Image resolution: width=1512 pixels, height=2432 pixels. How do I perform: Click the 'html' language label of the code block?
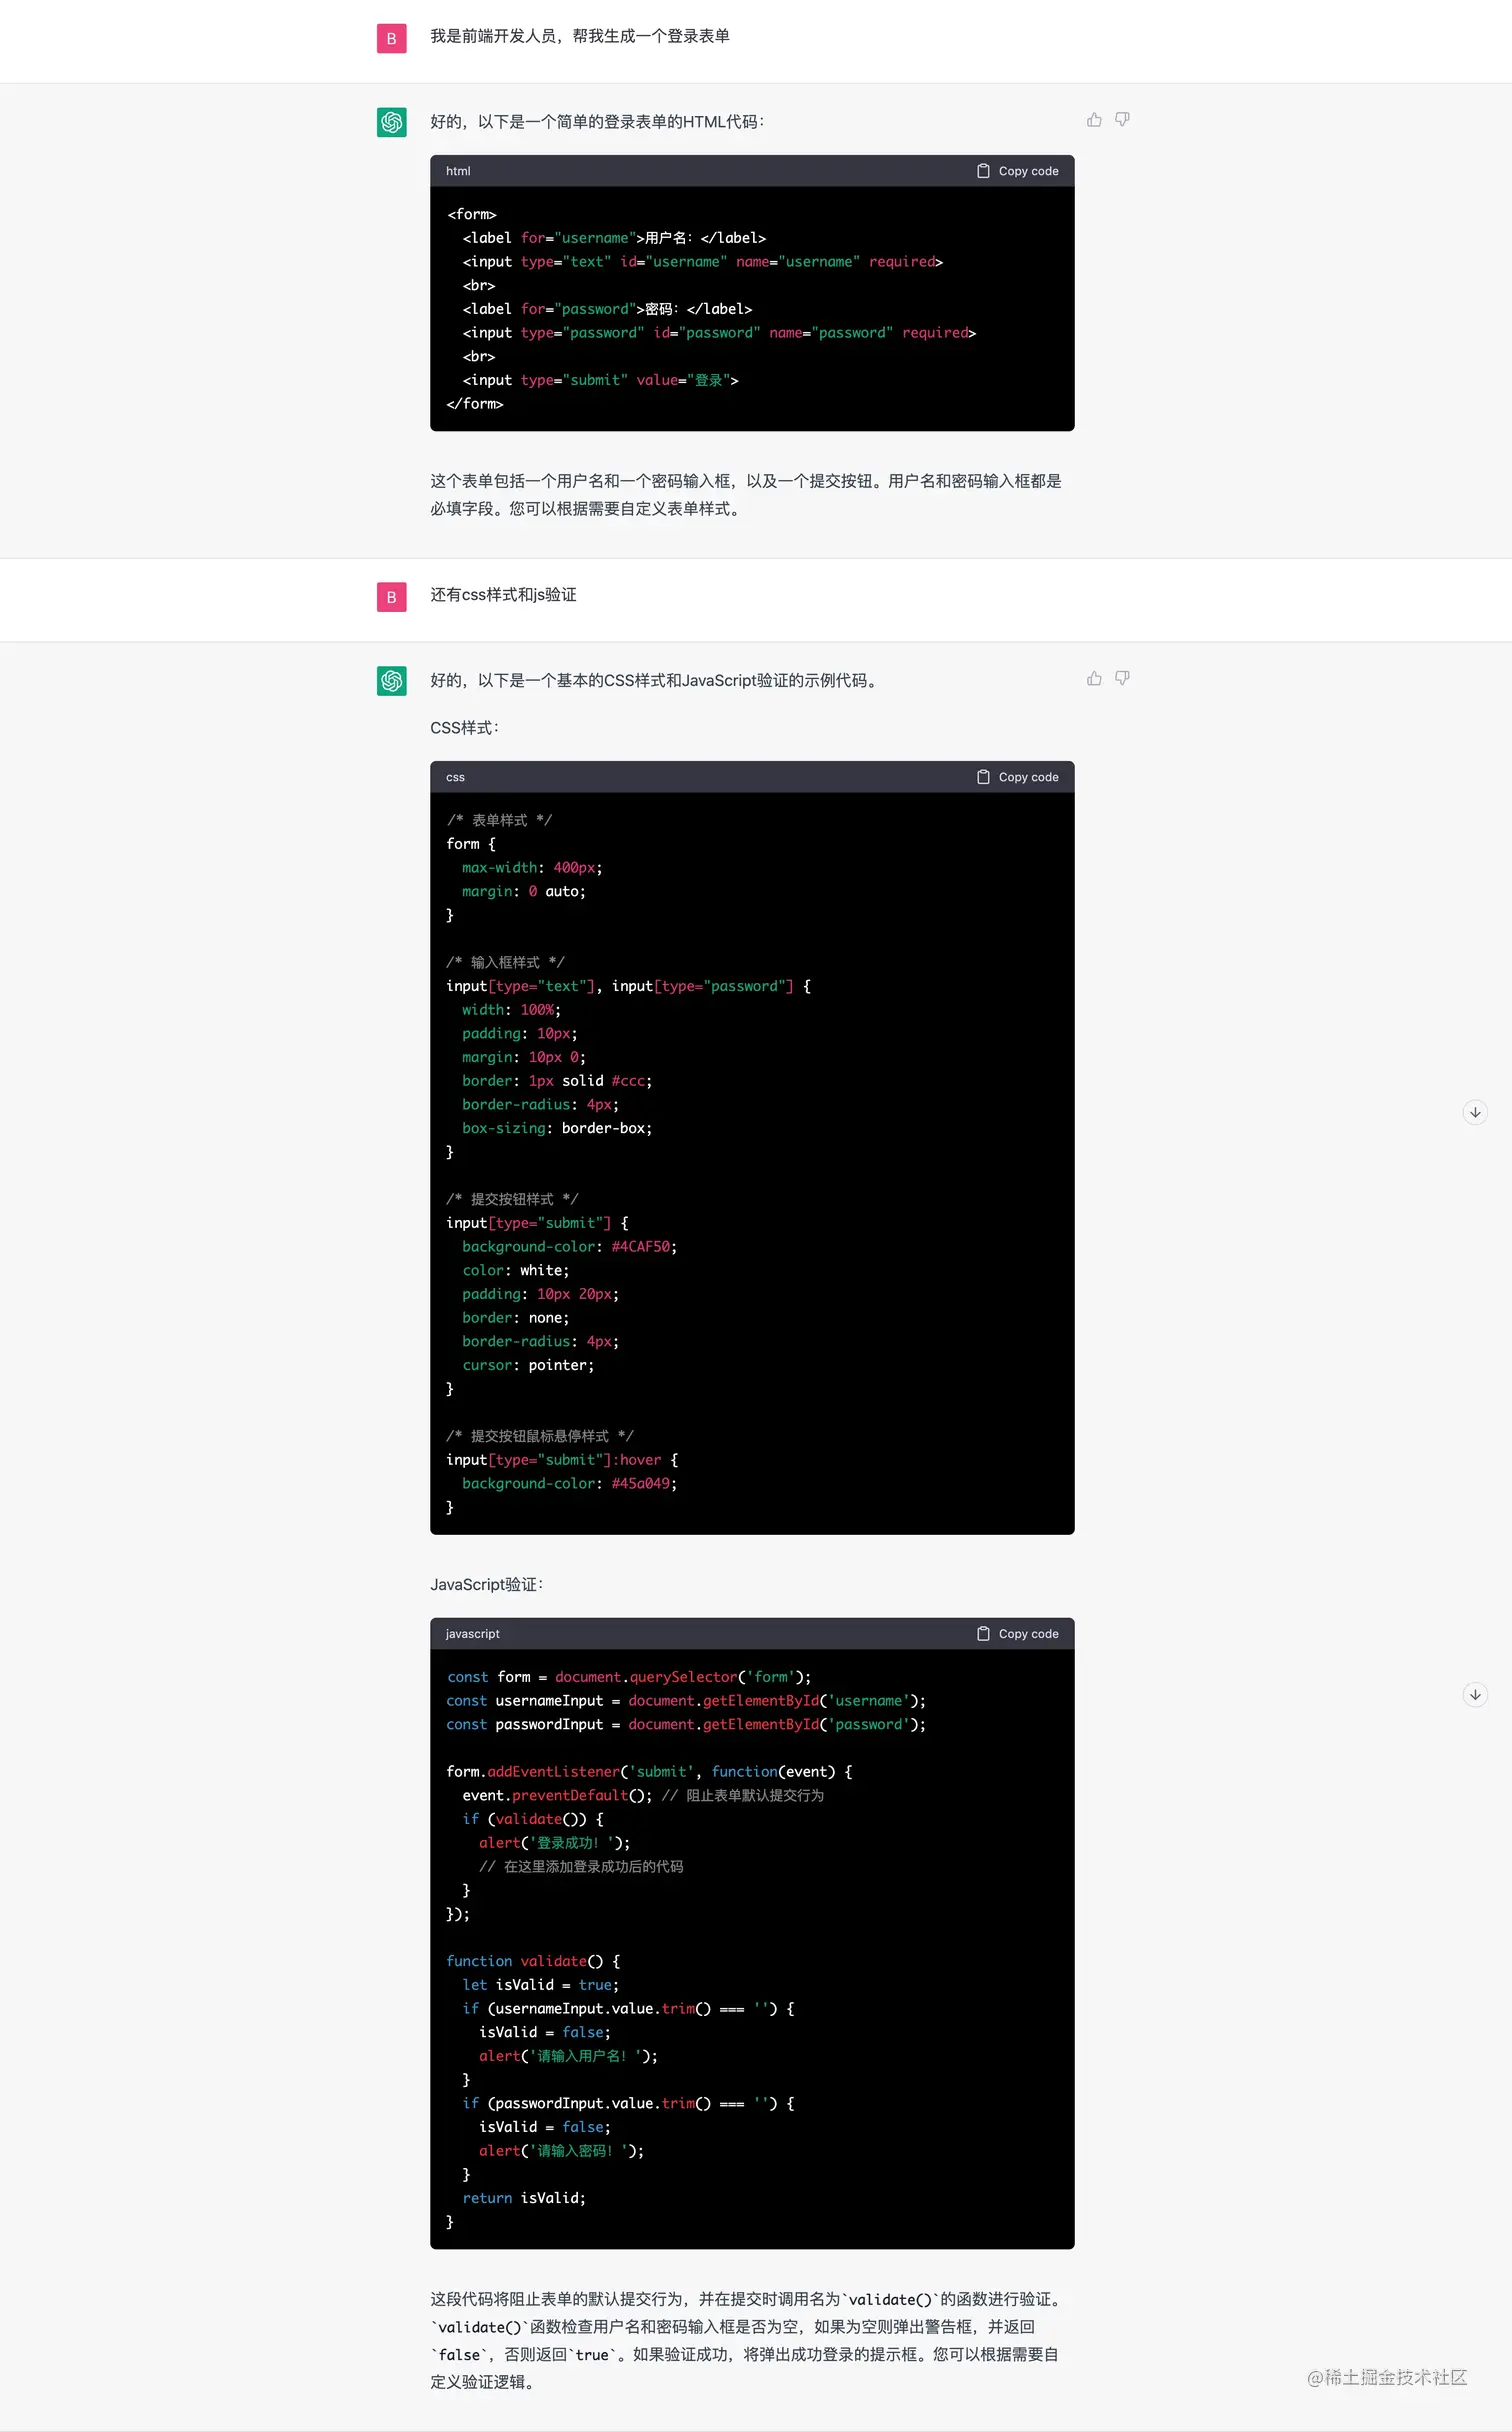click(458, 171)
